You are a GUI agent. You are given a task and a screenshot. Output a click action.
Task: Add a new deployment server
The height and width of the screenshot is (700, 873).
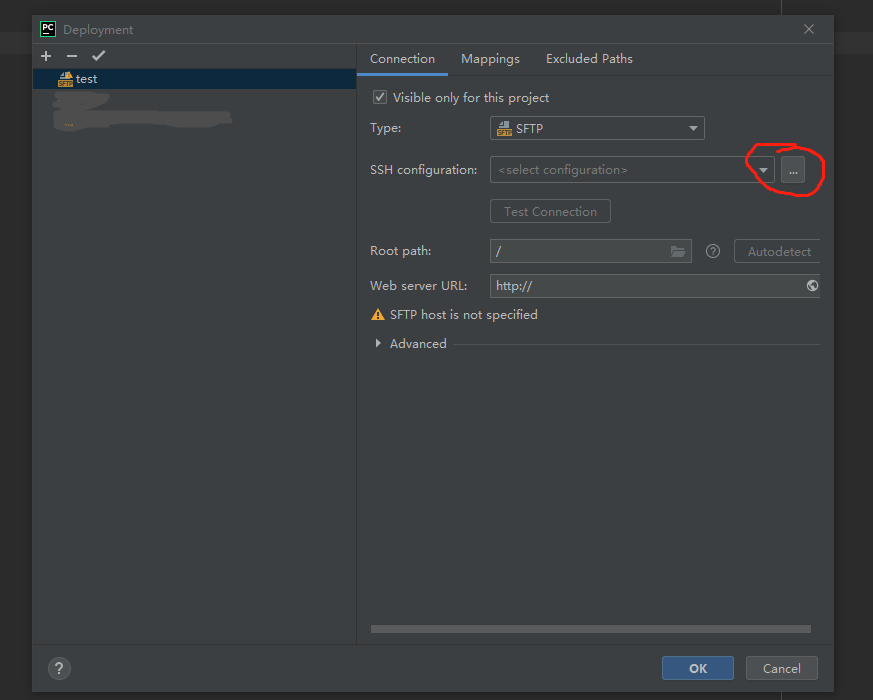click(46, 56)
